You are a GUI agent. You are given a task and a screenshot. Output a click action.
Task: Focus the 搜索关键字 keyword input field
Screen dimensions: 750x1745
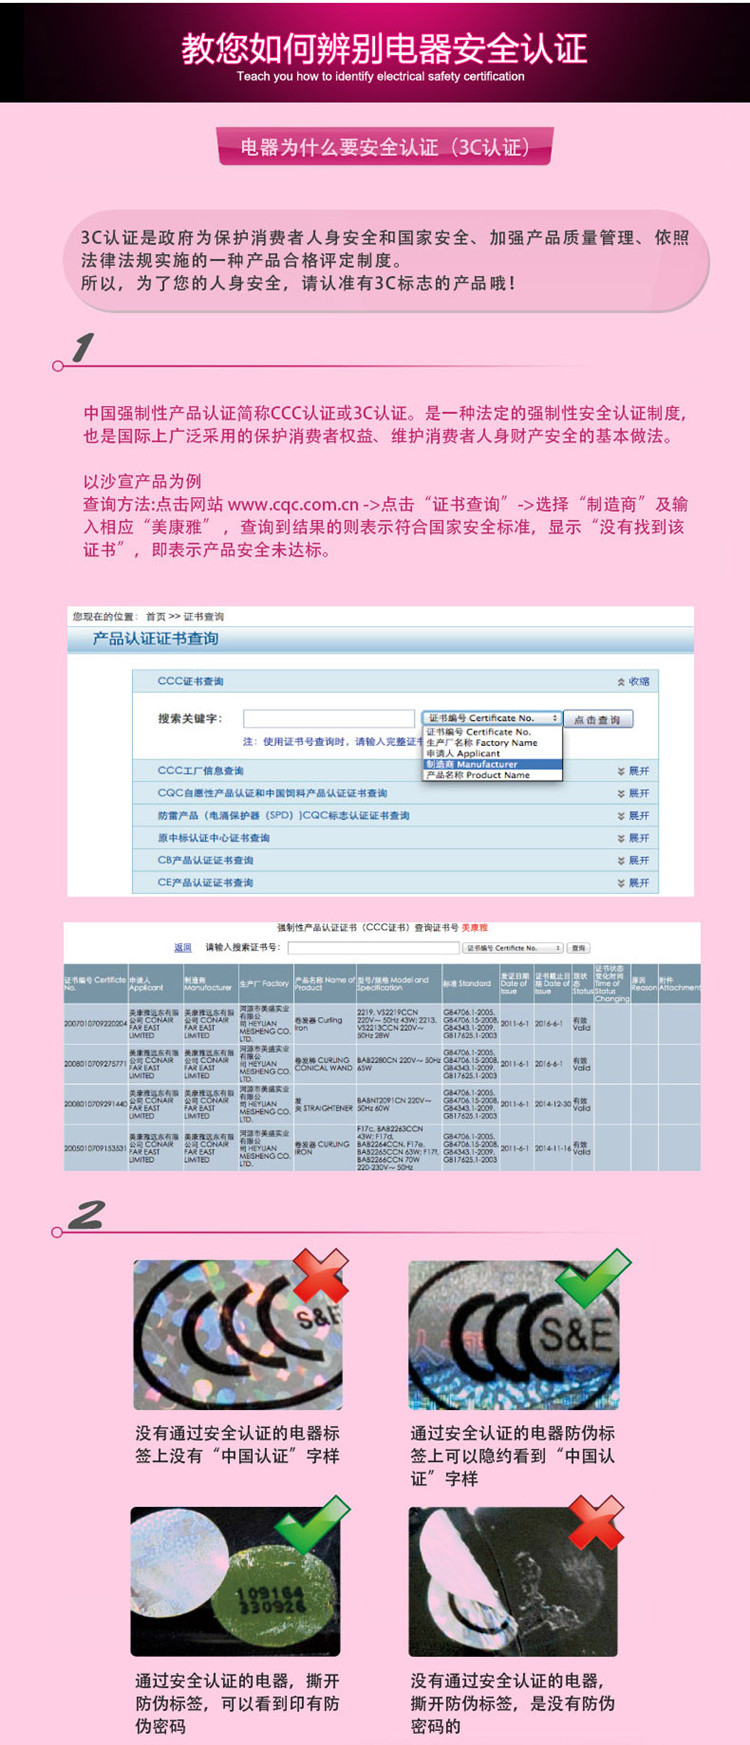[x=329, y=718]
